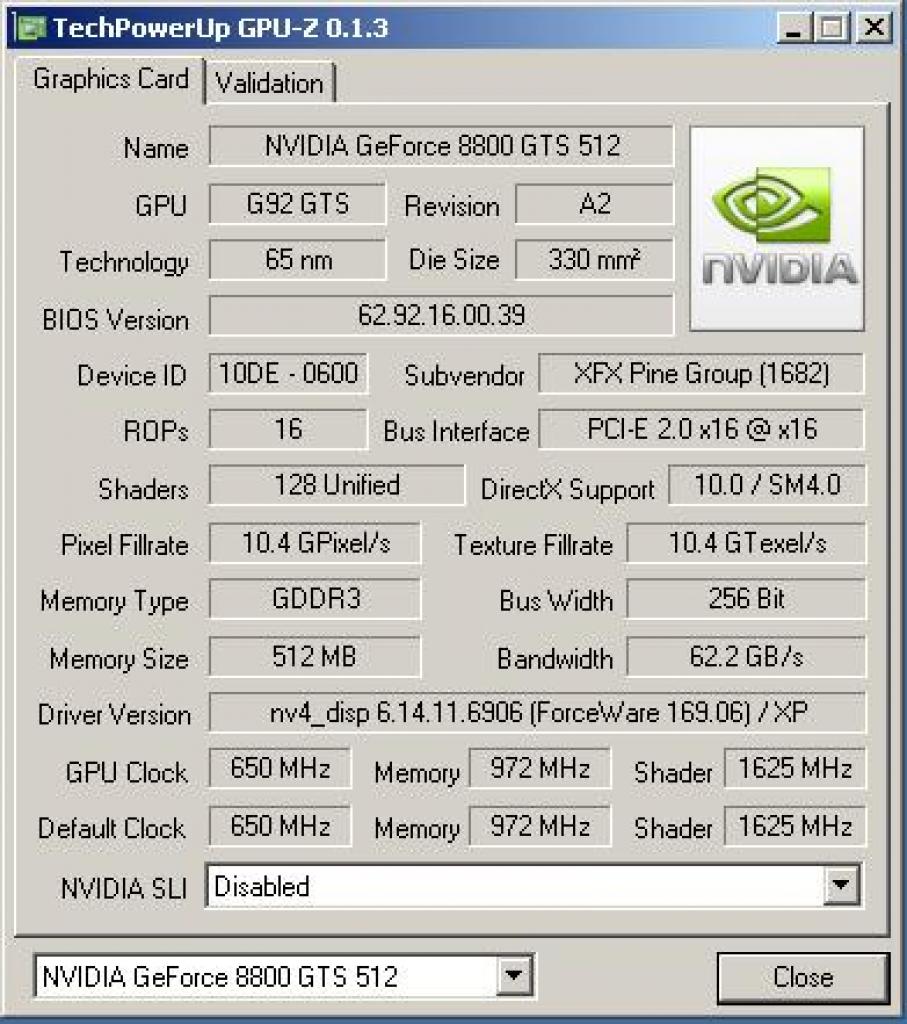
Task: Click the DirectX Support label
Action: [567, 489]
